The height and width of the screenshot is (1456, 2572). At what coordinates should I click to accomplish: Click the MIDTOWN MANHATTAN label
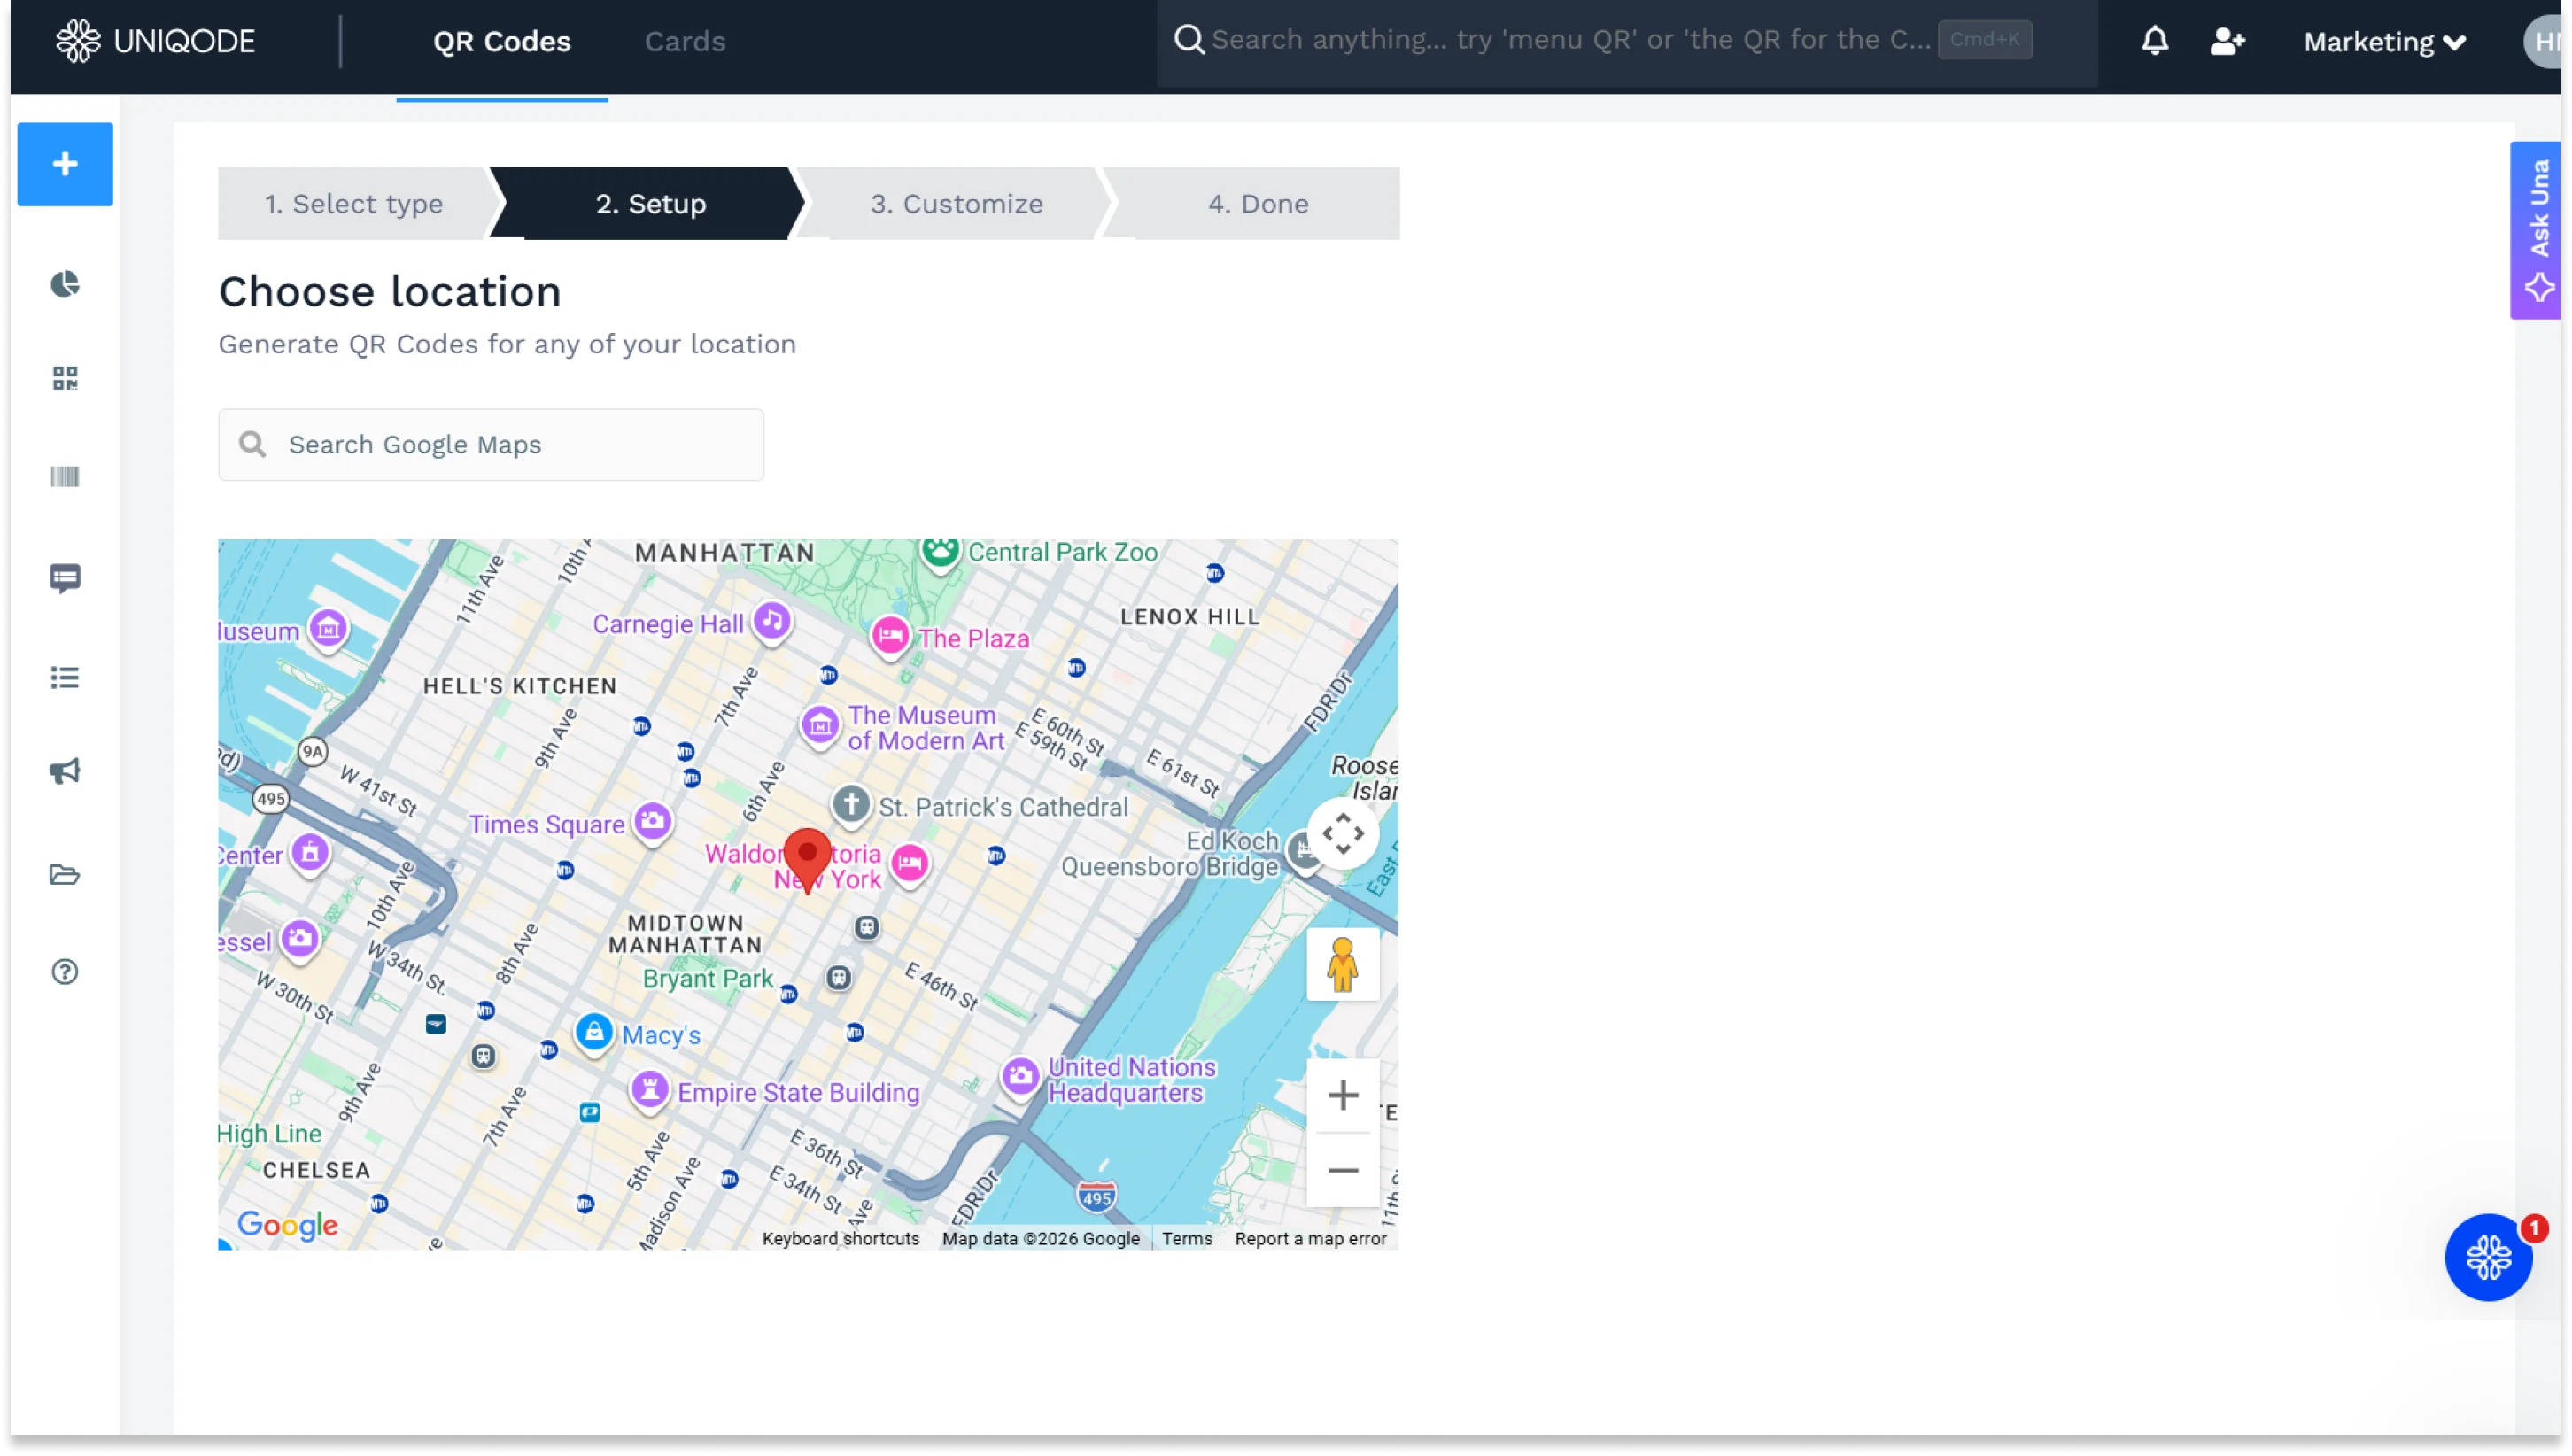point(686,934)
